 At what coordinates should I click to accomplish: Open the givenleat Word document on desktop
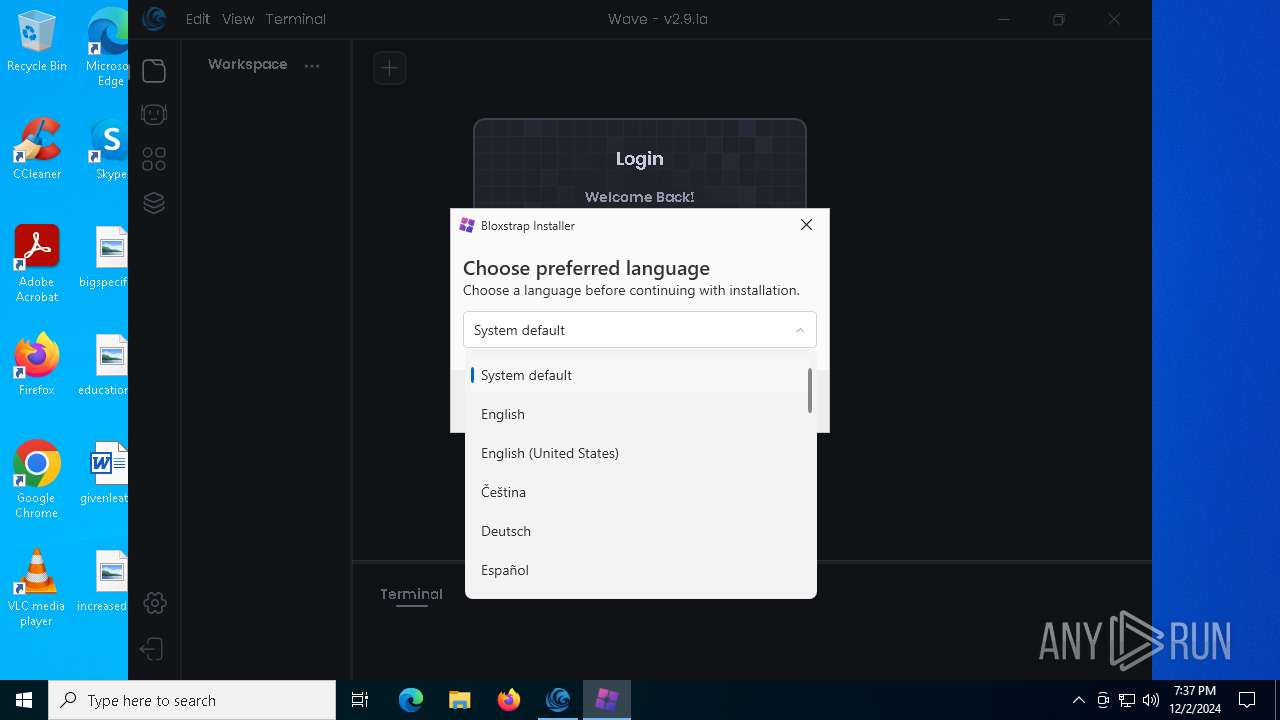point(106,473)
